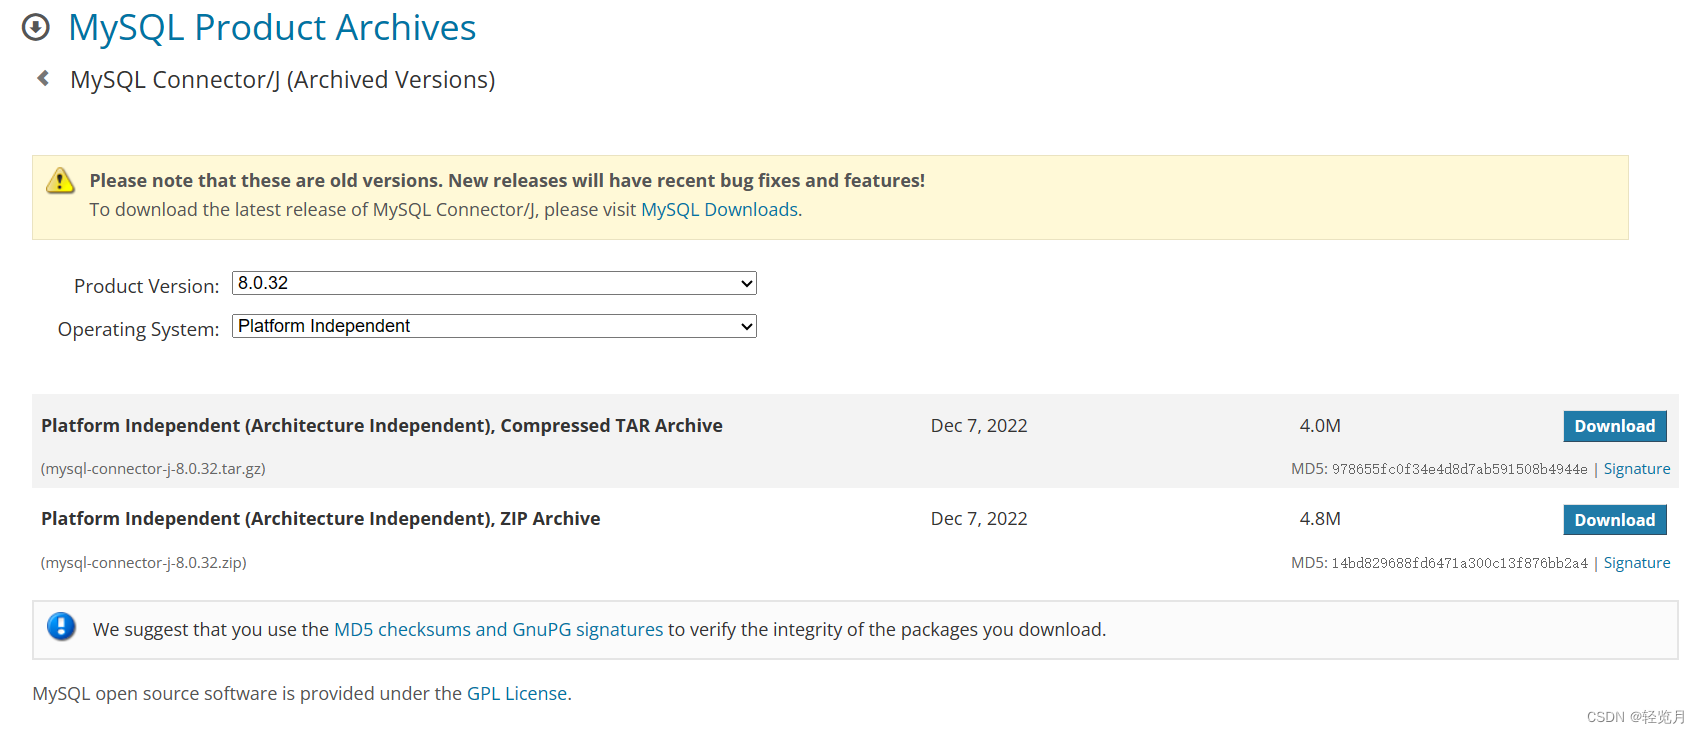
Task: Open the MySQL Downloads link
Action: pos(719,210)
